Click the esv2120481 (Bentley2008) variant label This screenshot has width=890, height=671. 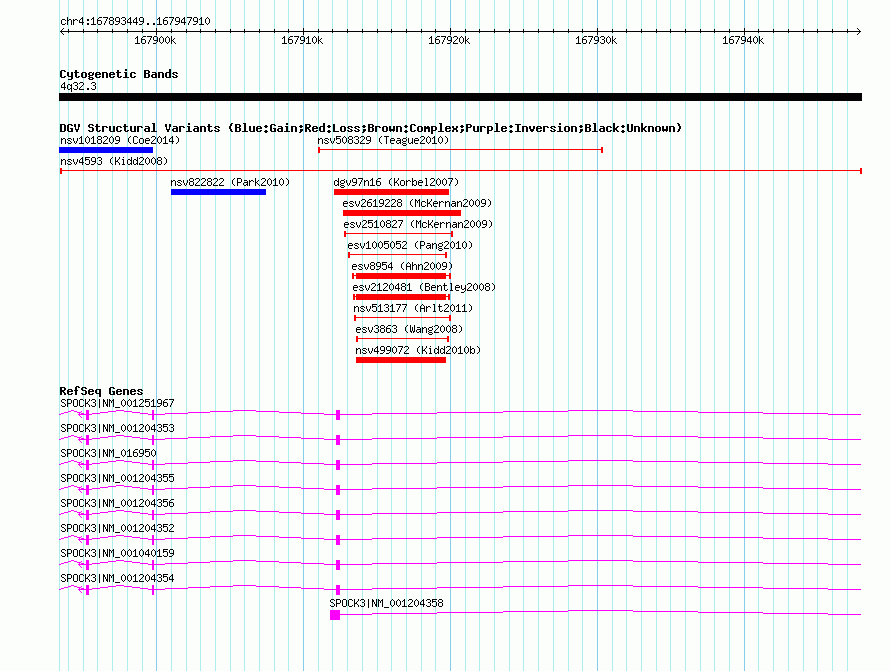click(424, 287)
